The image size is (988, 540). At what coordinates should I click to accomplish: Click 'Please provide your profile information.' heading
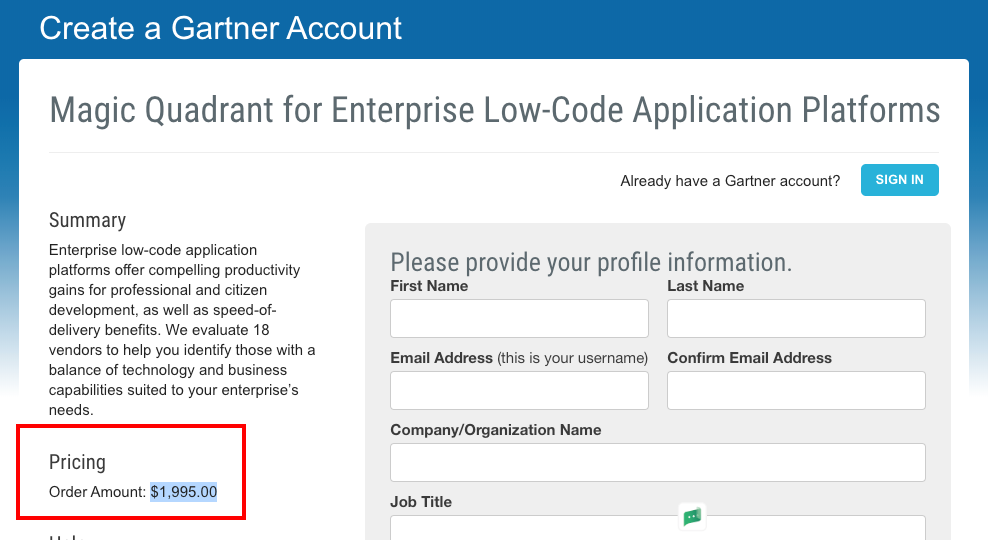point(591,261)
